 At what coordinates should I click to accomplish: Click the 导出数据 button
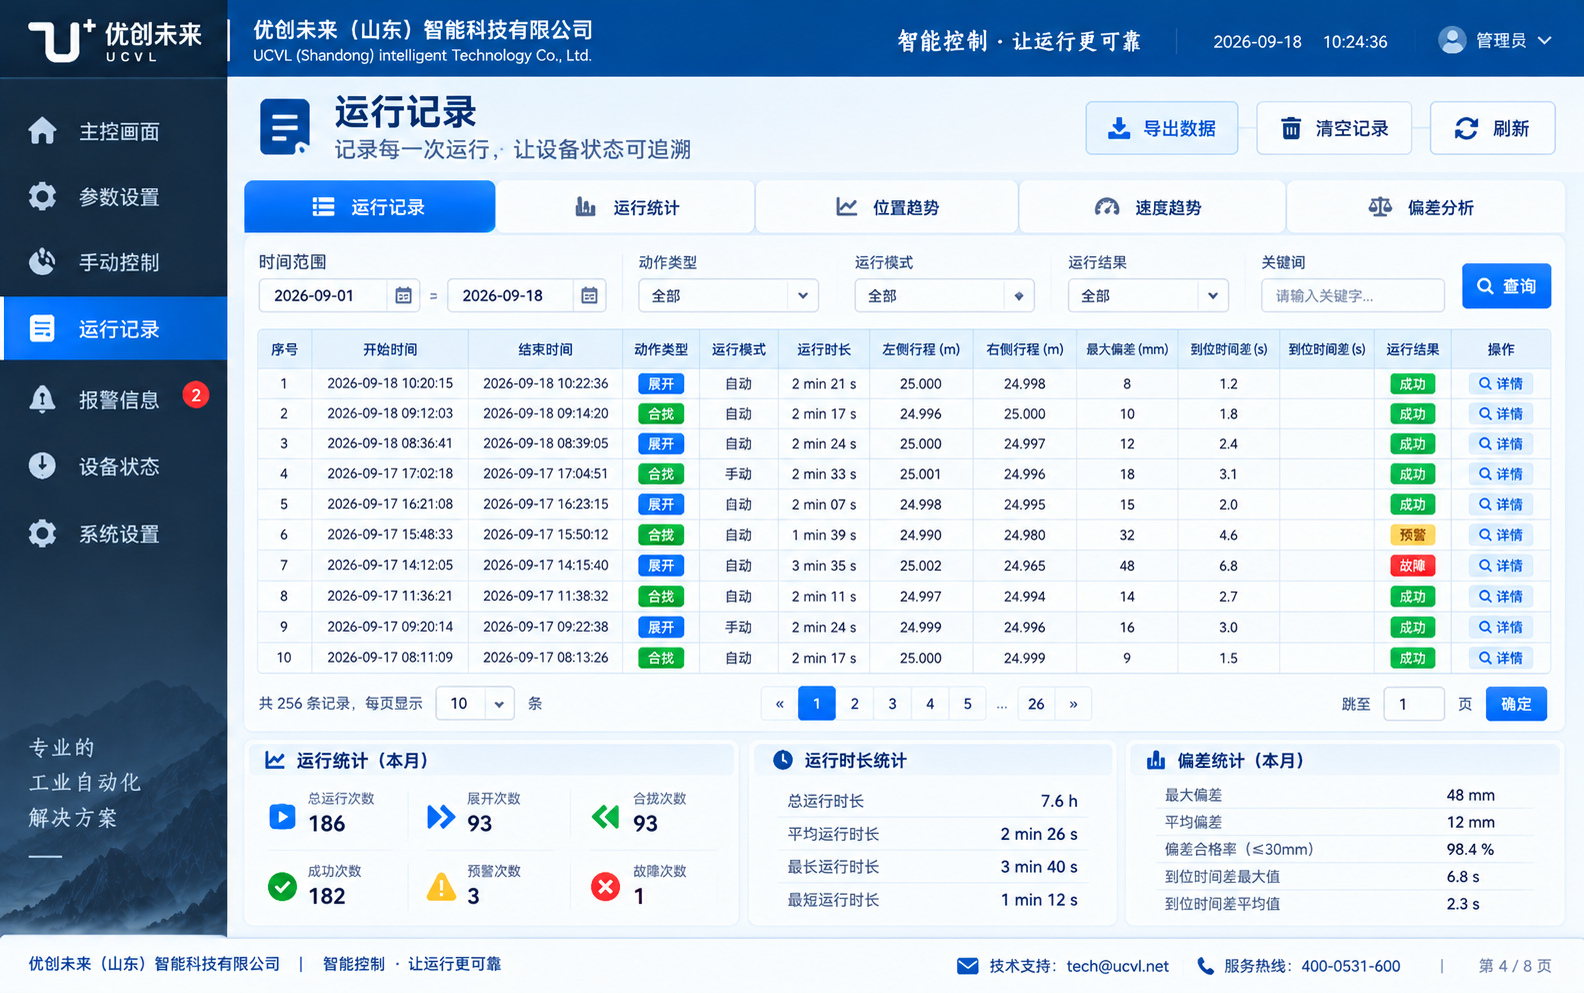pyautogui.click(x=1162, y=128)
